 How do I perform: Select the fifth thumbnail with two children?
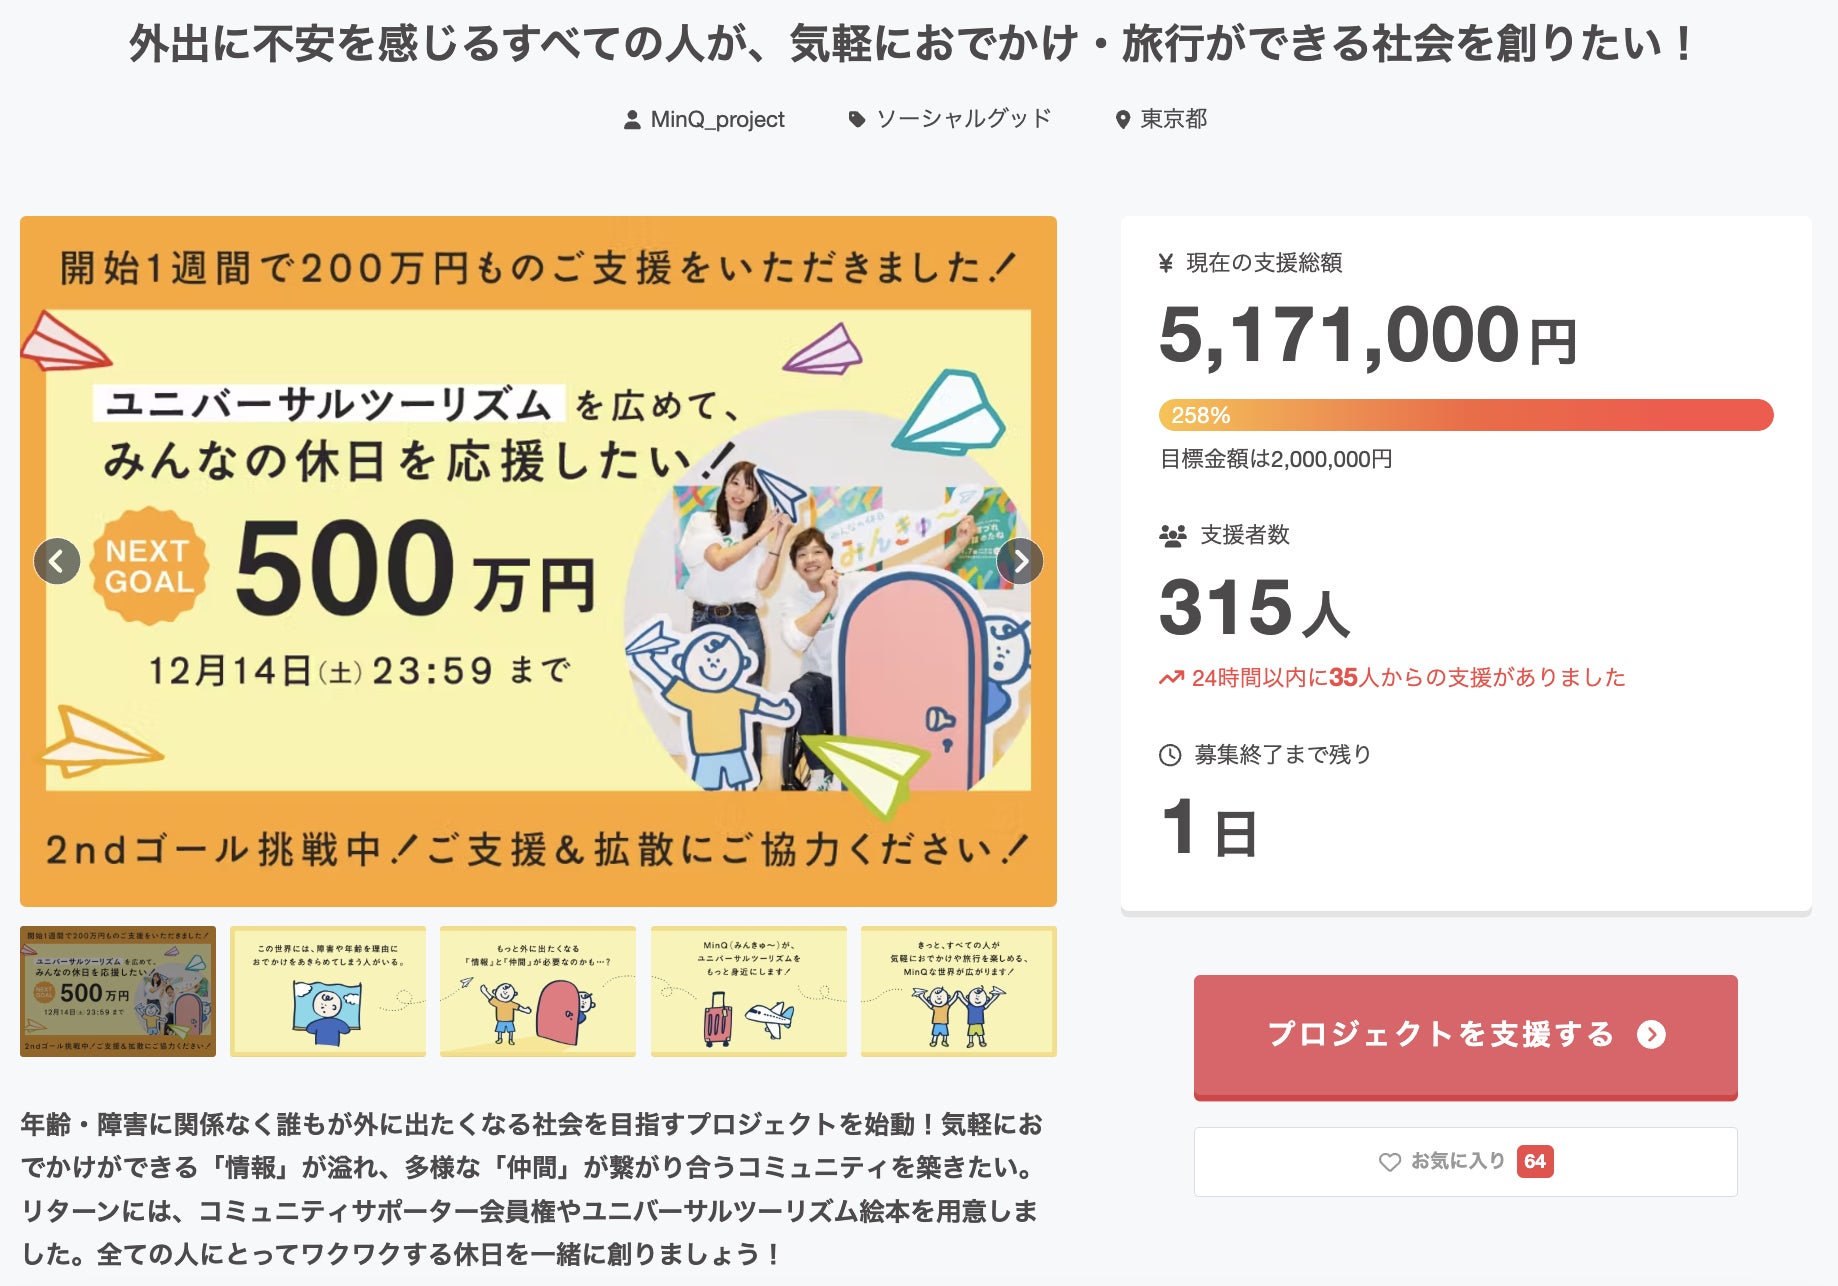click(x=958, y=991)
